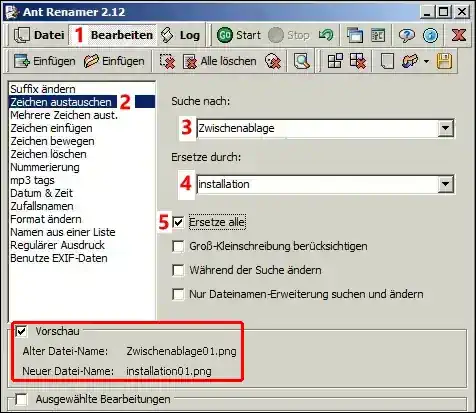This screenshot has height=413, width=476.
Task: Click the blank page new batch icon
Action: pyautogui.click(x=387, y=61)
